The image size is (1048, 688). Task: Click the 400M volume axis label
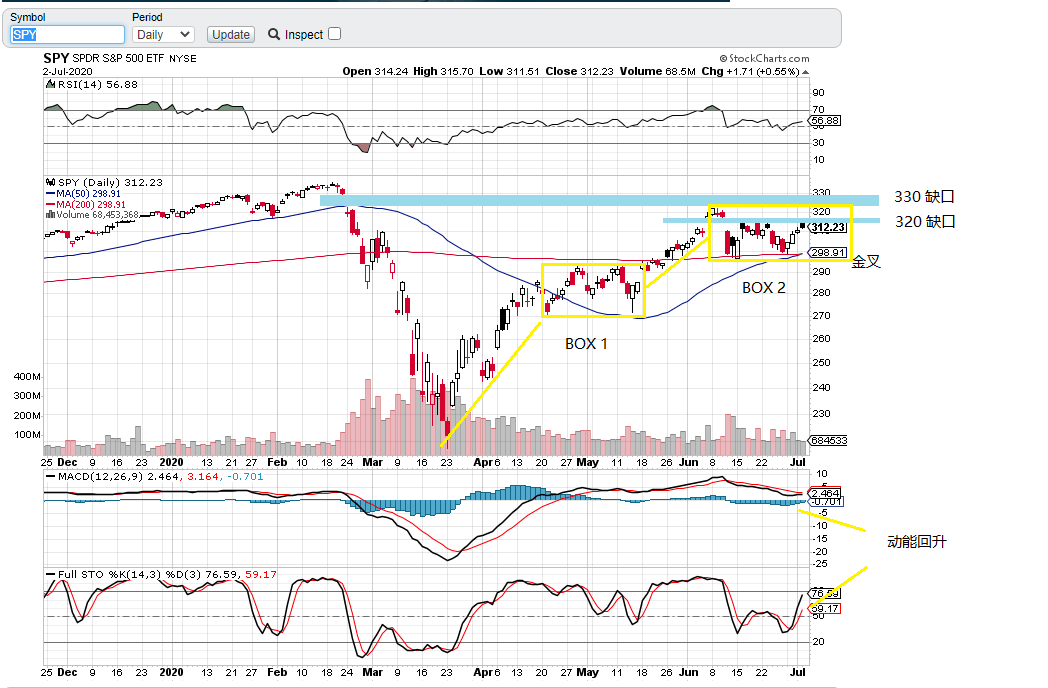27,376
